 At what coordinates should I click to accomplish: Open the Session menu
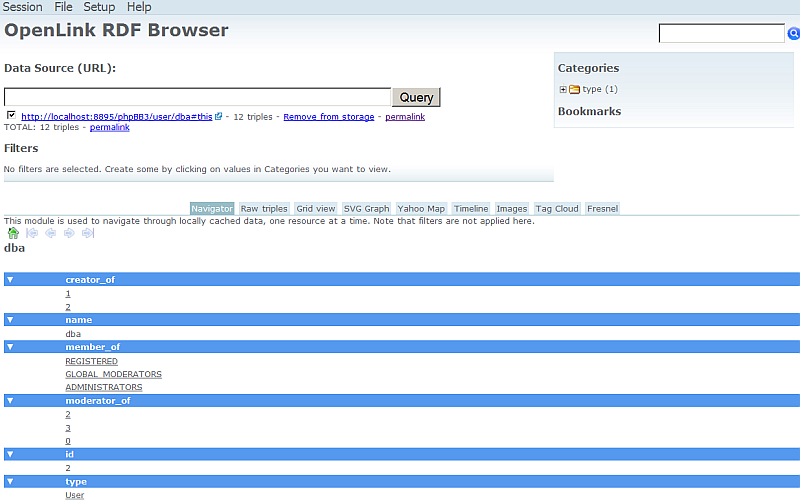pos(23,7)
